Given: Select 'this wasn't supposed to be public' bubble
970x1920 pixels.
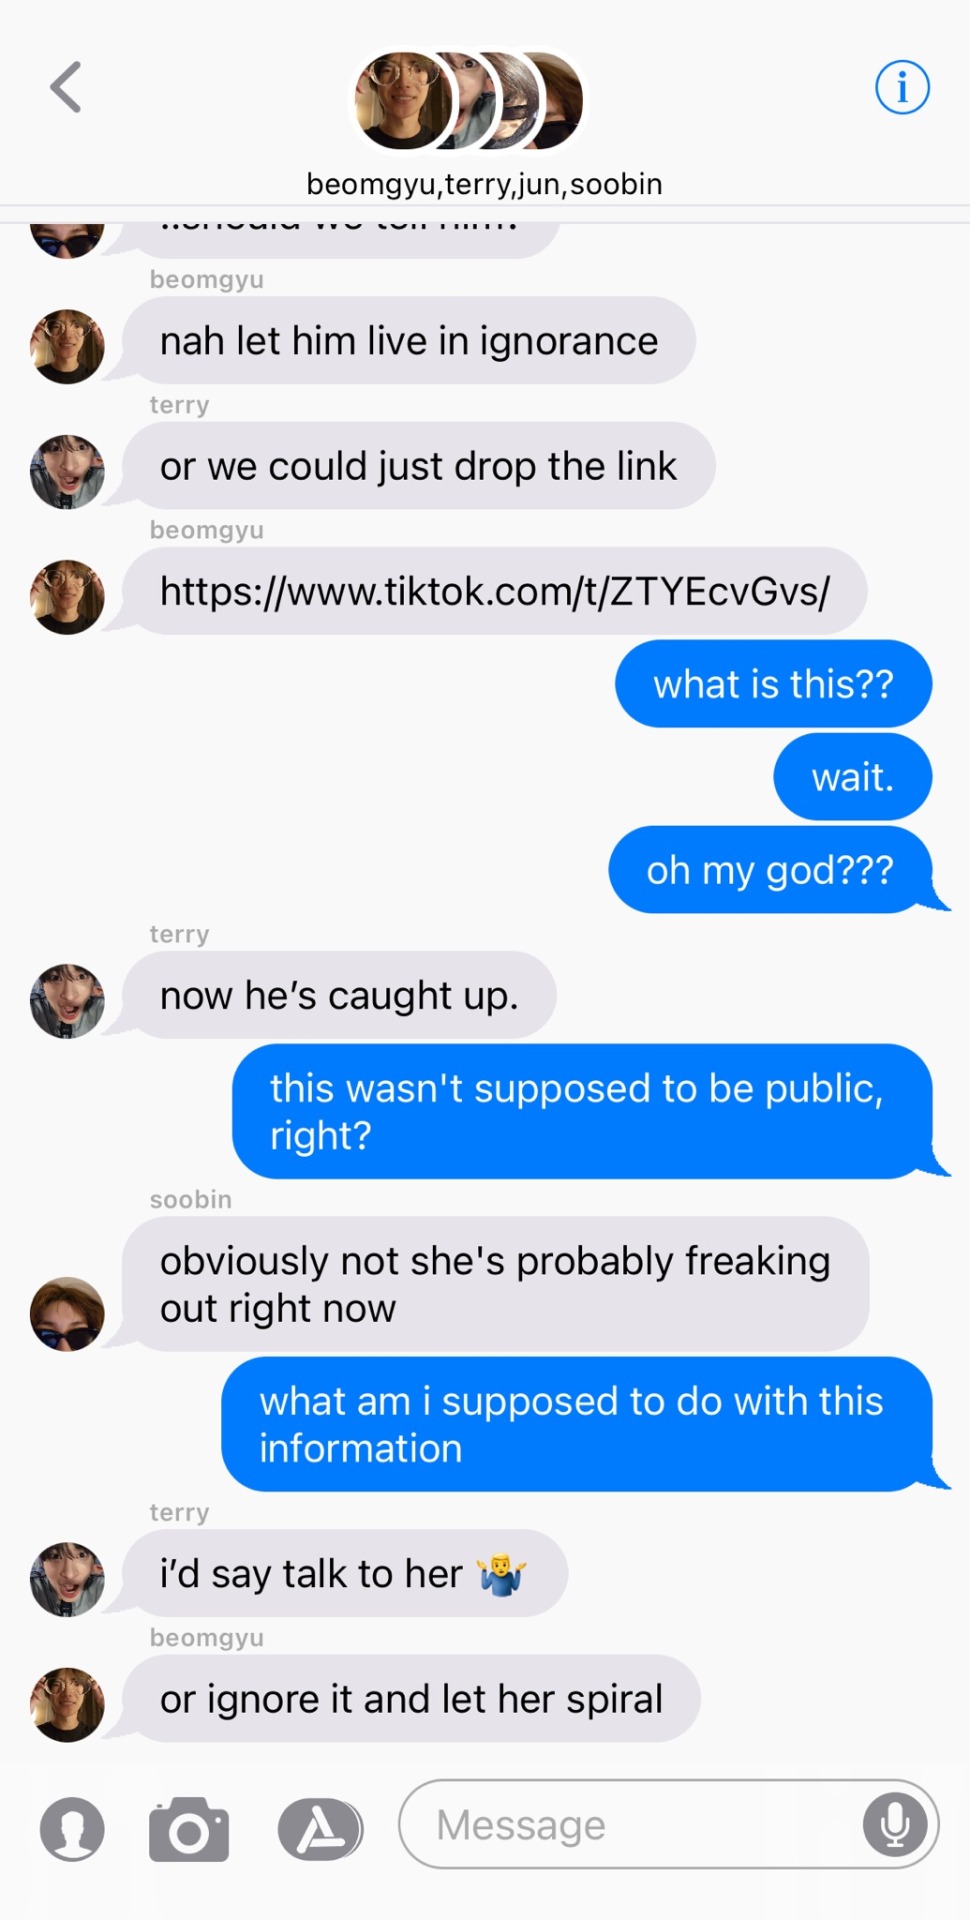Looking at the screenshot, I should (583, 1111).
